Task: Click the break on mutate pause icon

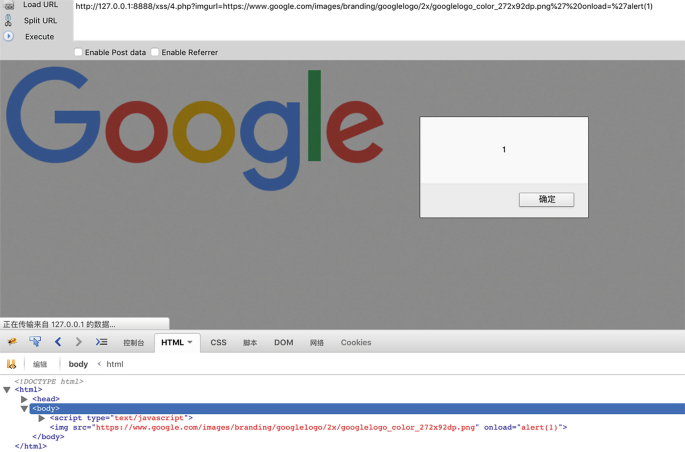Action: tap(11, 364)
